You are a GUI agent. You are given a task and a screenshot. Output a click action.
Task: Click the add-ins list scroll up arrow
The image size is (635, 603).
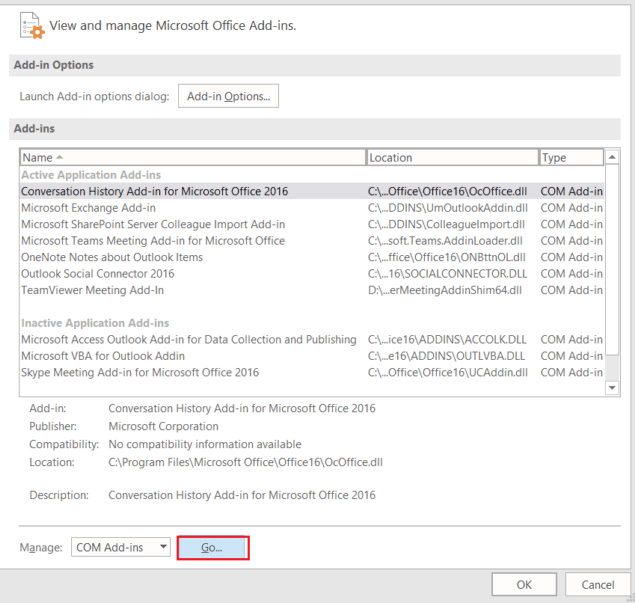click(612, 157)
